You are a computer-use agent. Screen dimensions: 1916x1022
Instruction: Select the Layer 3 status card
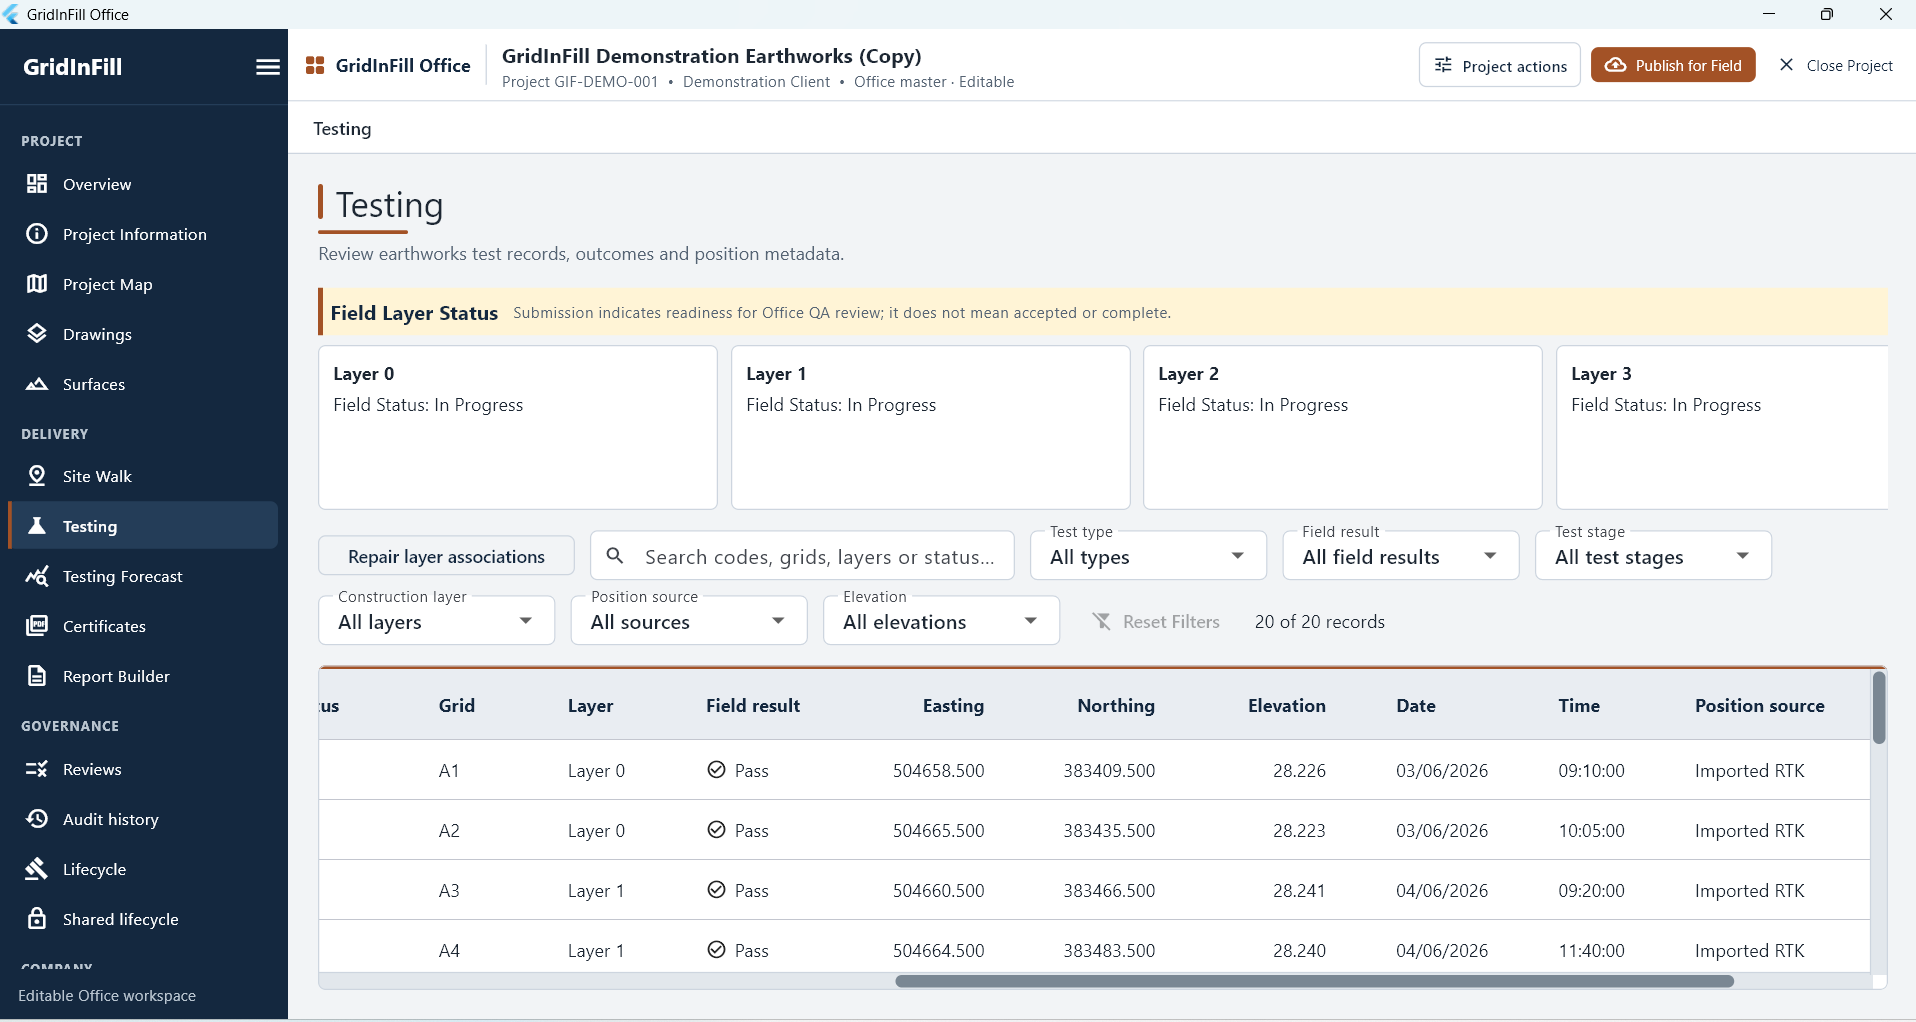(1722, 427)
